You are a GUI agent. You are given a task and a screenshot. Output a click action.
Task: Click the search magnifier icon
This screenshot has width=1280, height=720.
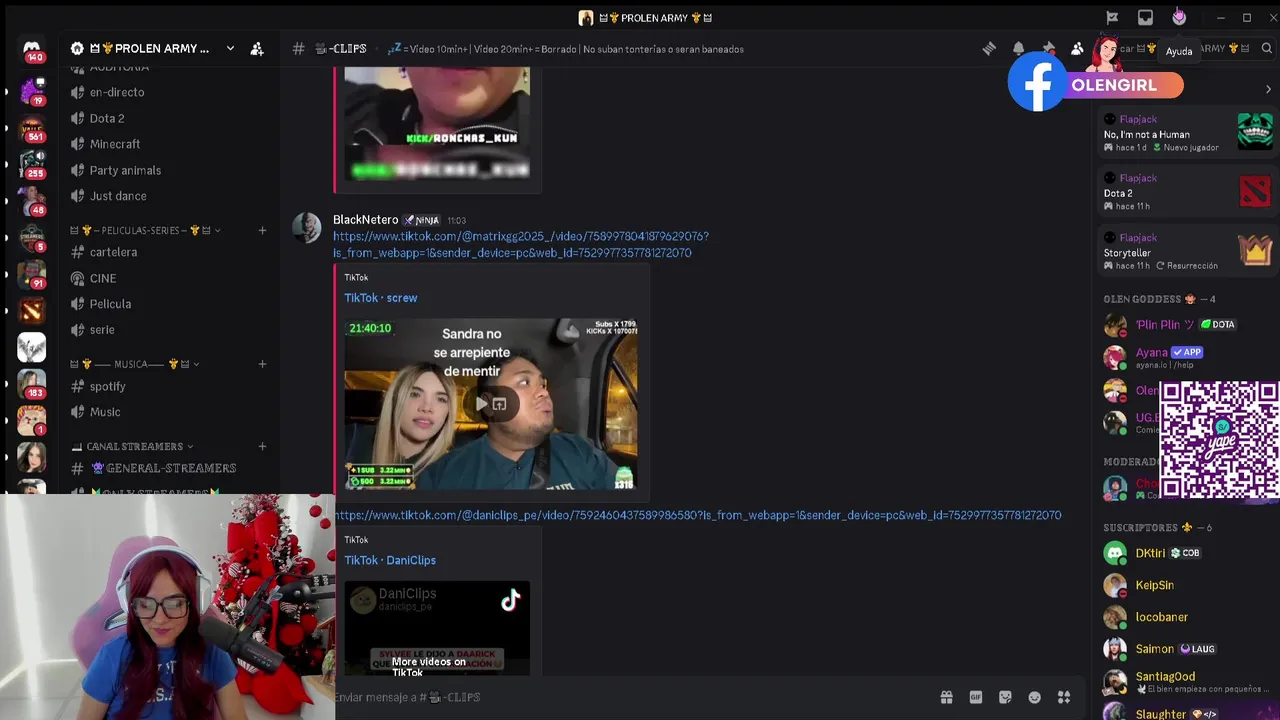tap(1266, 48)
